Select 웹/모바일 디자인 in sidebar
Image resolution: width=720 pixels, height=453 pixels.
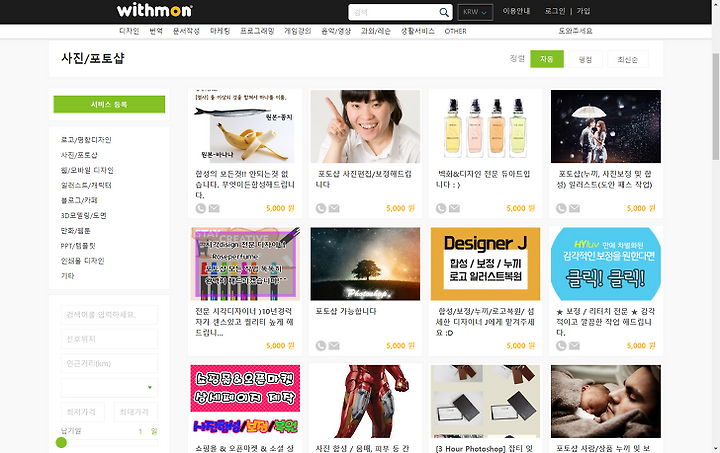pyautogui.click(x=87, y=170)
